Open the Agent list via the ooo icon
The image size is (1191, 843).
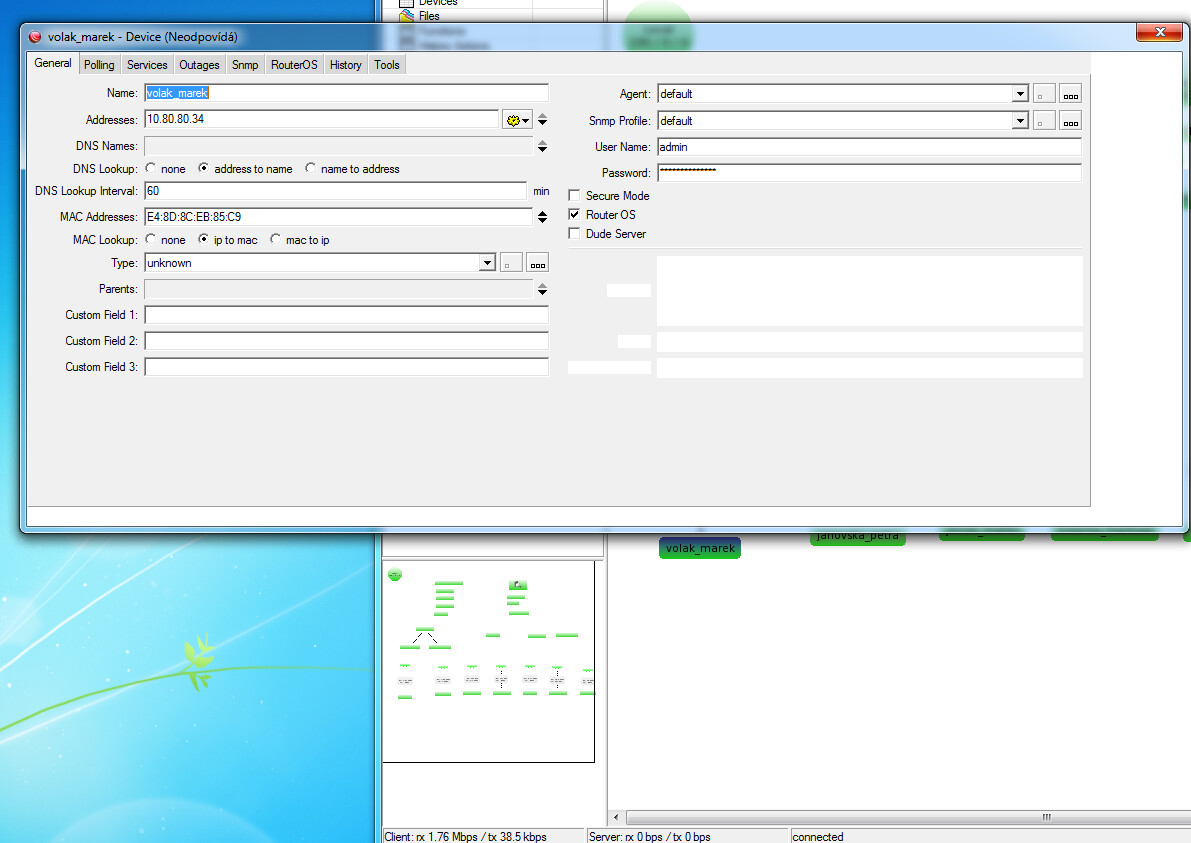pyautogui.click(x=1069, y=93)
